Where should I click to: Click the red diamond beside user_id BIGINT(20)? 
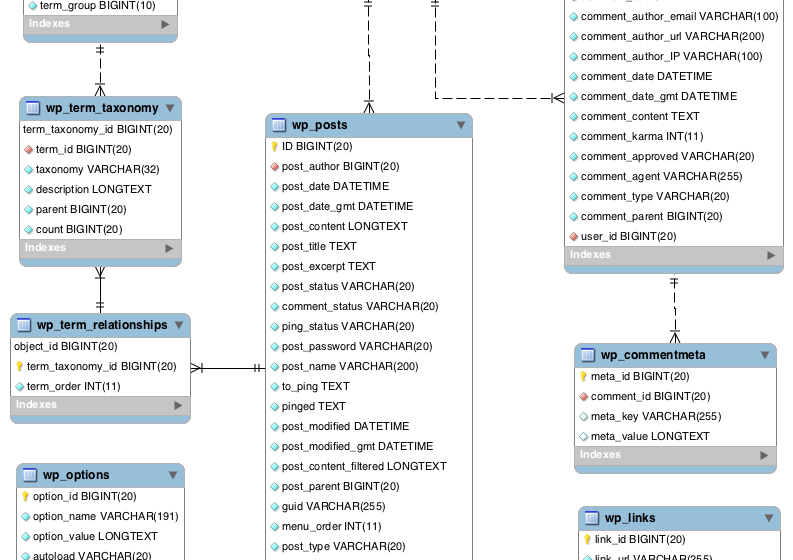coord(574,236)
